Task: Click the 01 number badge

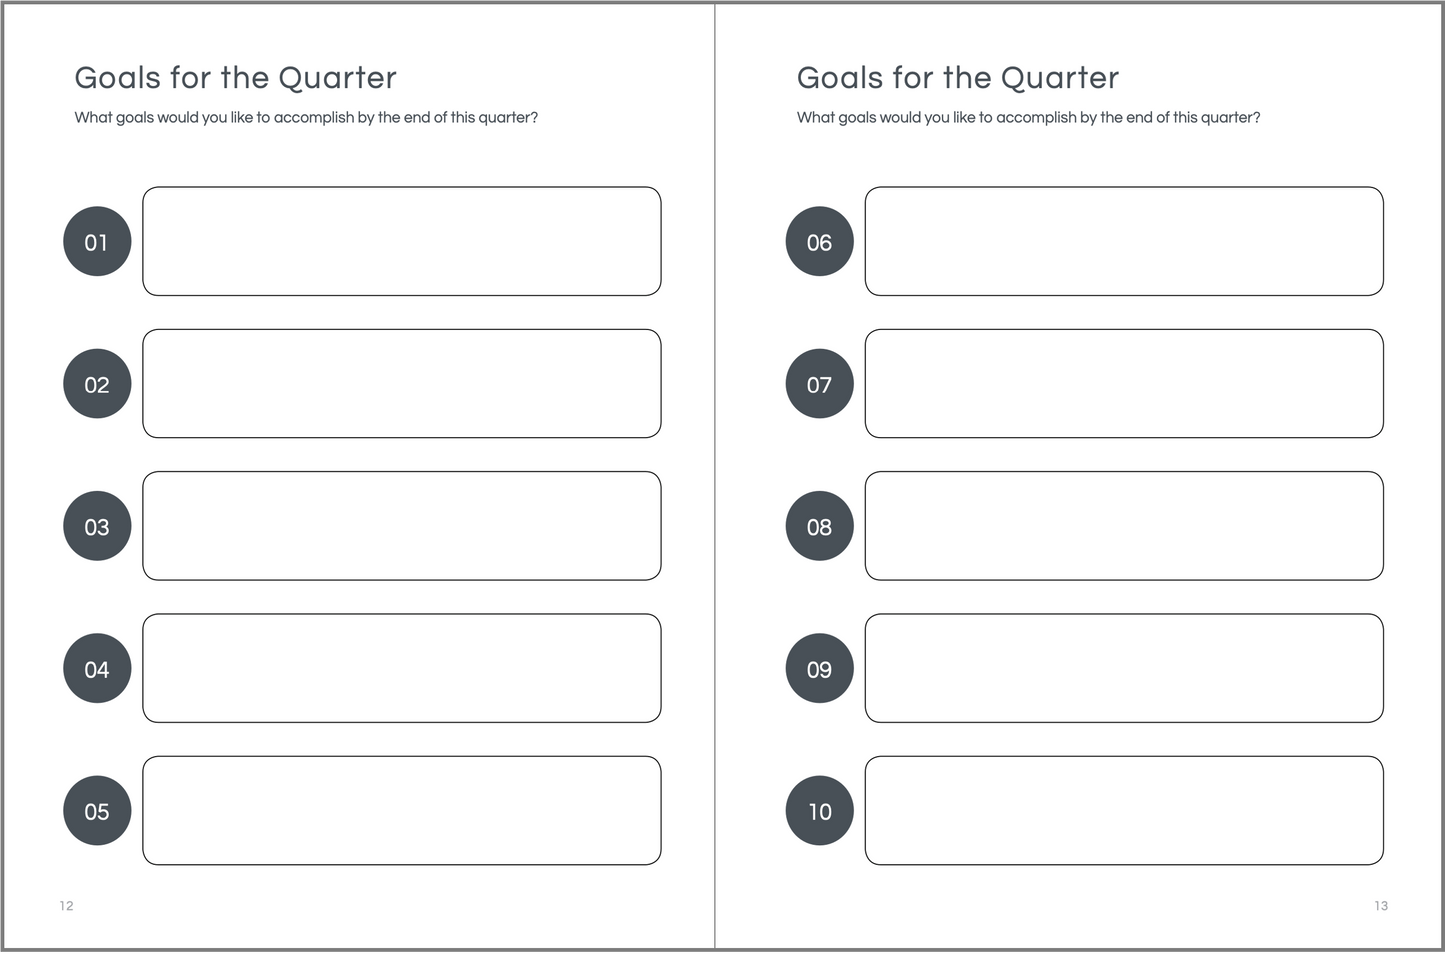Action: coord(97,242)
